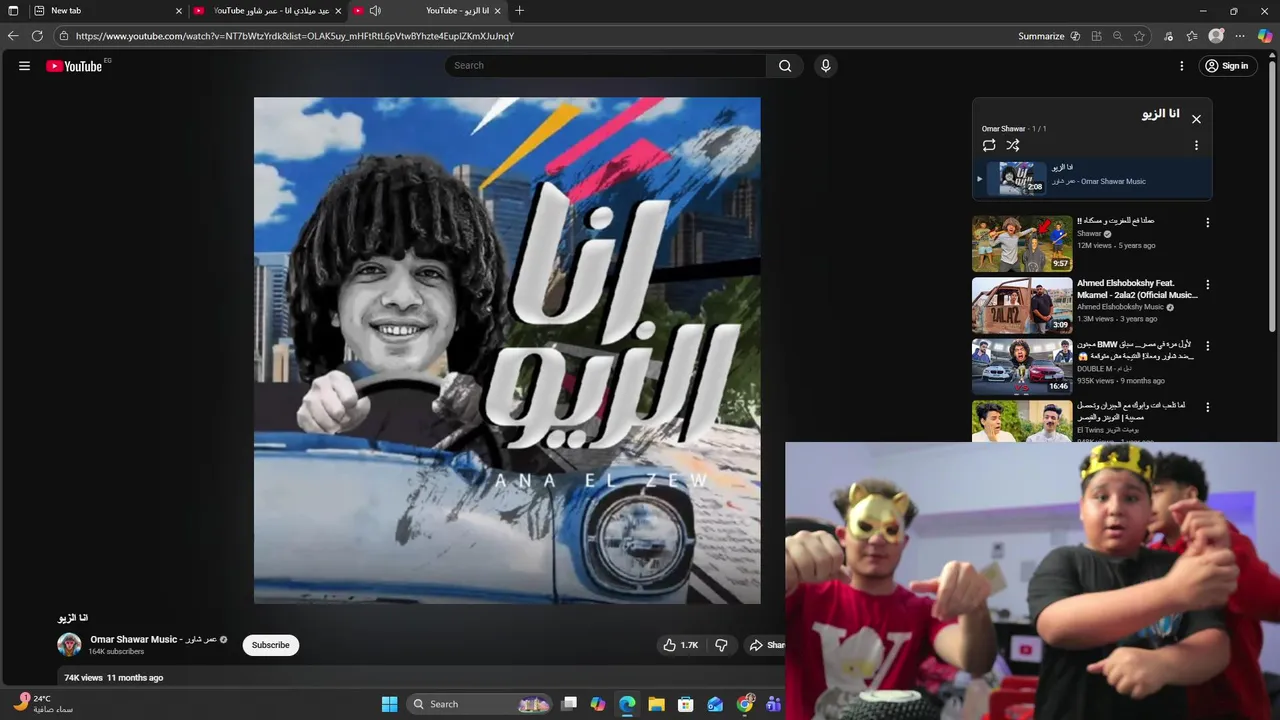The height and width of the screenshot is (720, 1280).
Task: Start voice search with microphone icon
Action: point(825,66)
